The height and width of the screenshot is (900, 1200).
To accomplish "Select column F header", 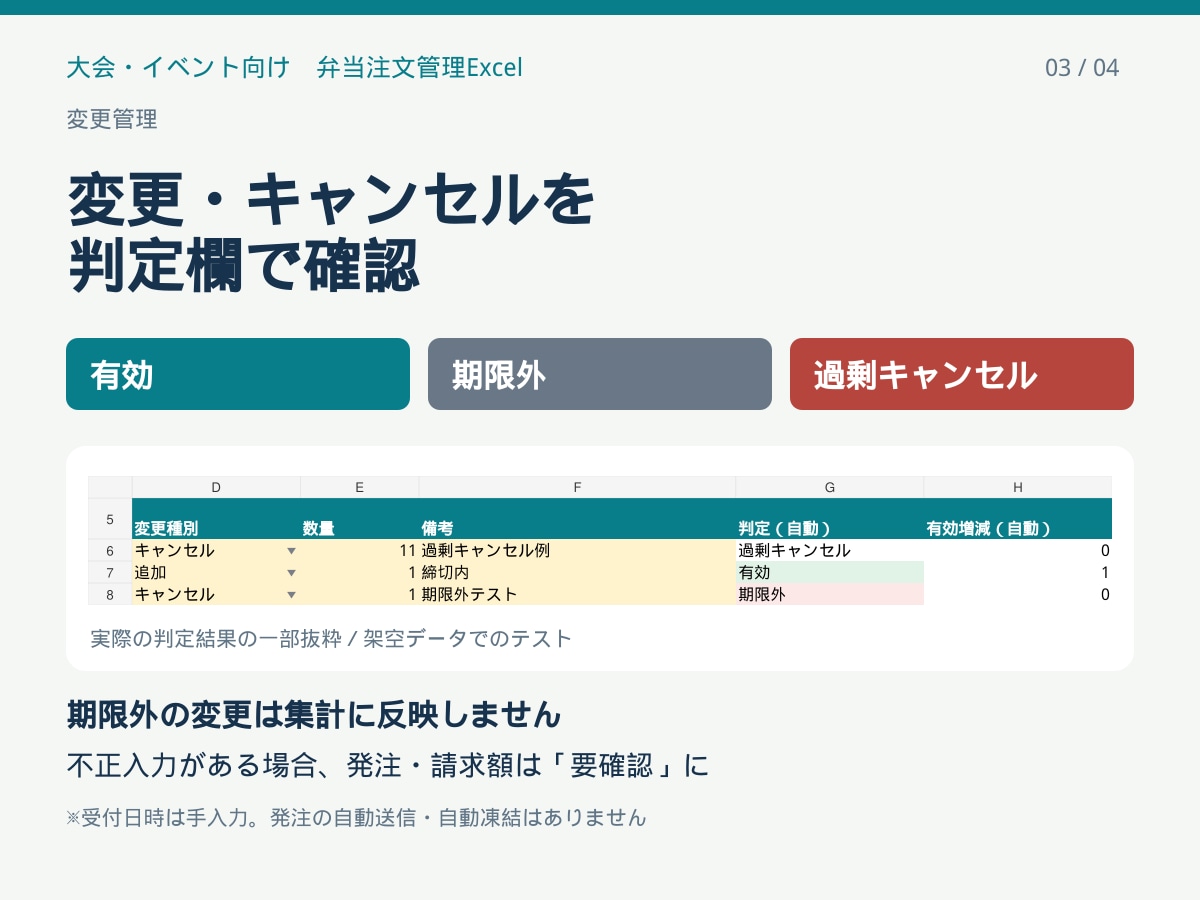I will (x=577, y=487).
